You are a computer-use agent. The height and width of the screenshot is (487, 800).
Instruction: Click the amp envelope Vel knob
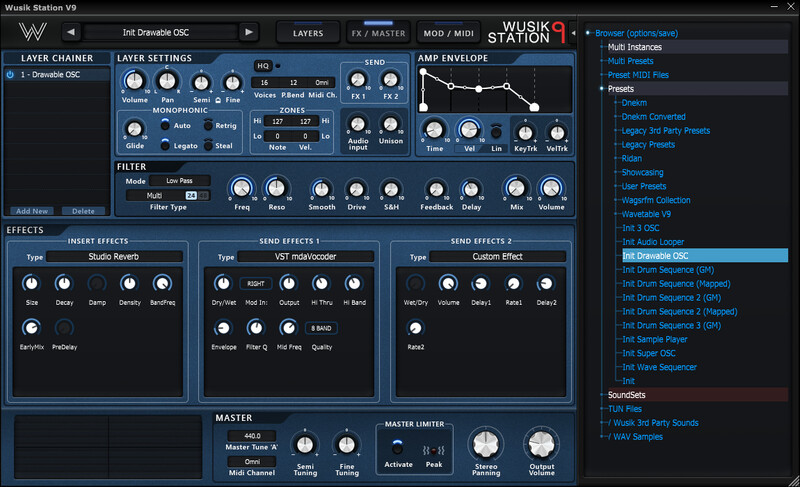(469, 130)
